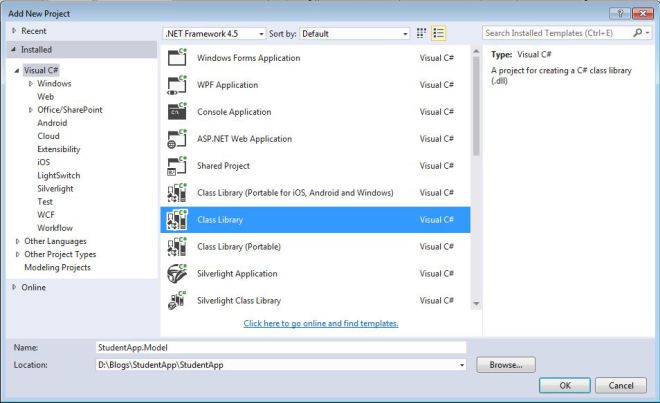
Task: Click the Silverlight Application template icon
Action: (x=177, y=273)
